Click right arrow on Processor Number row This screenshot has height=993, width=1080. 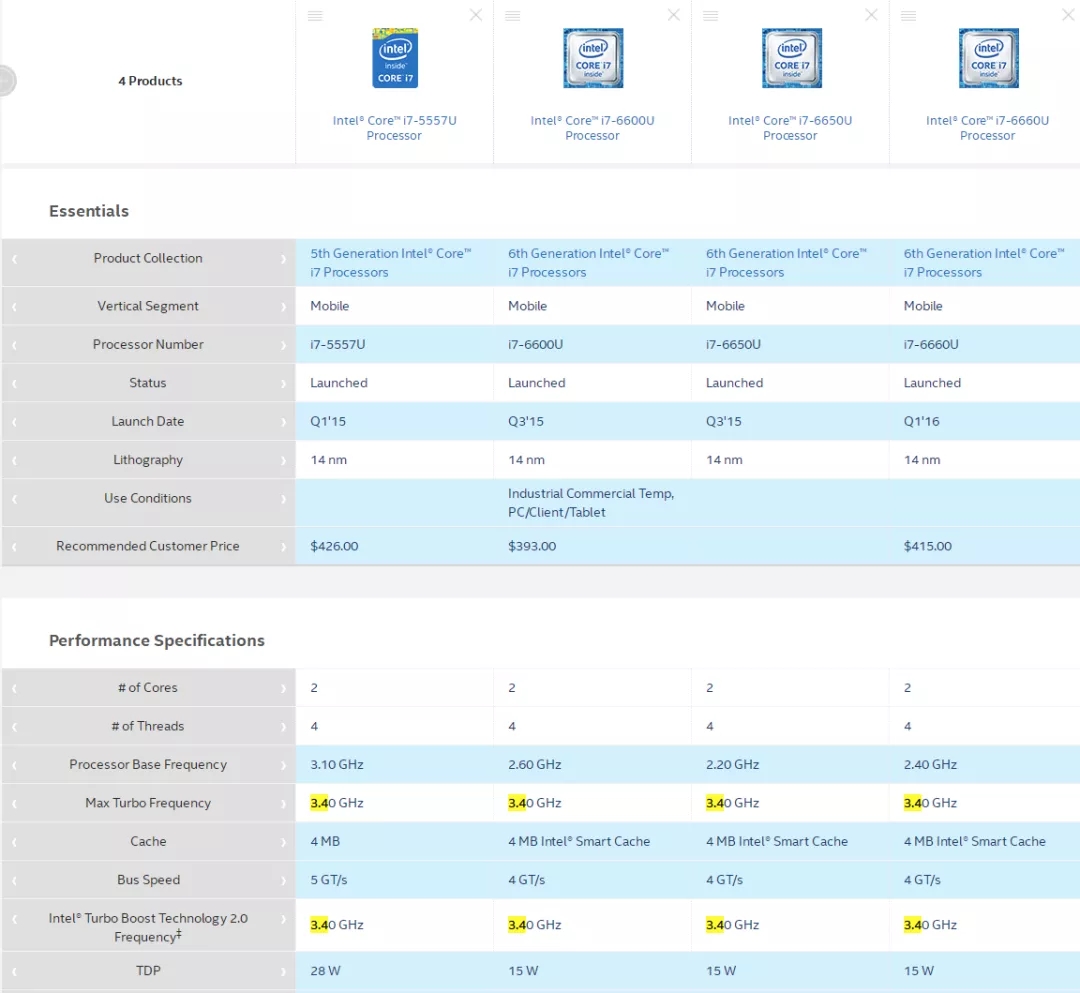(x=283, y=345)
